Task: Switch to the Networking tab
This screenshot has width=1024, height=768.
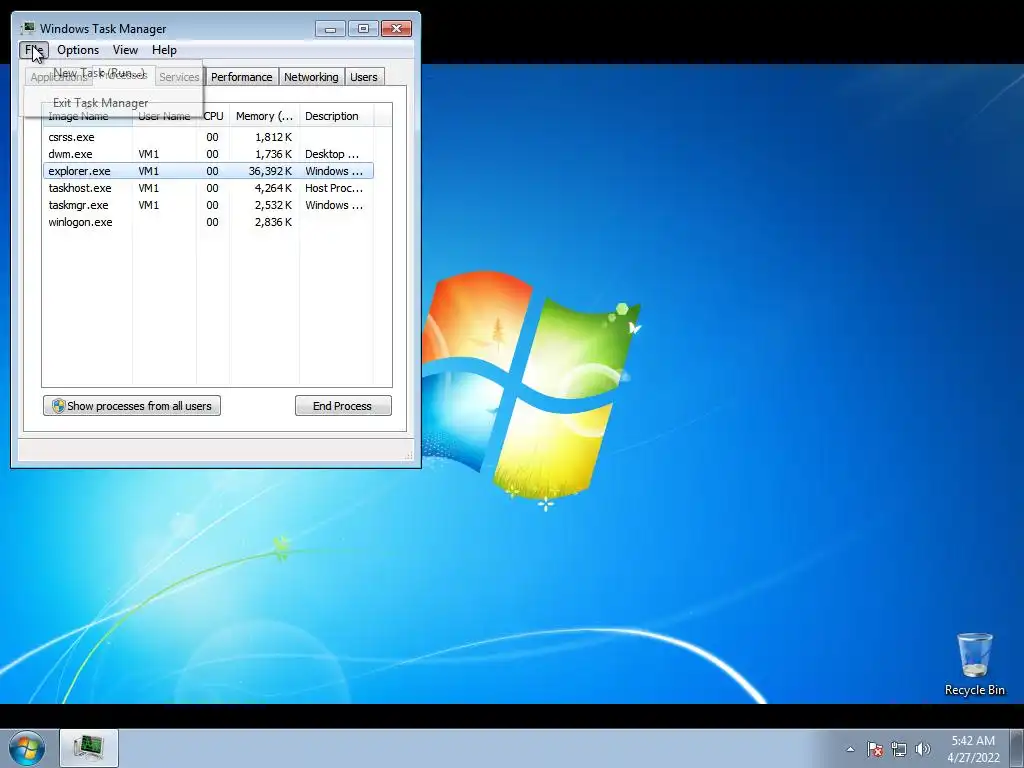Action: pos(311,77)
